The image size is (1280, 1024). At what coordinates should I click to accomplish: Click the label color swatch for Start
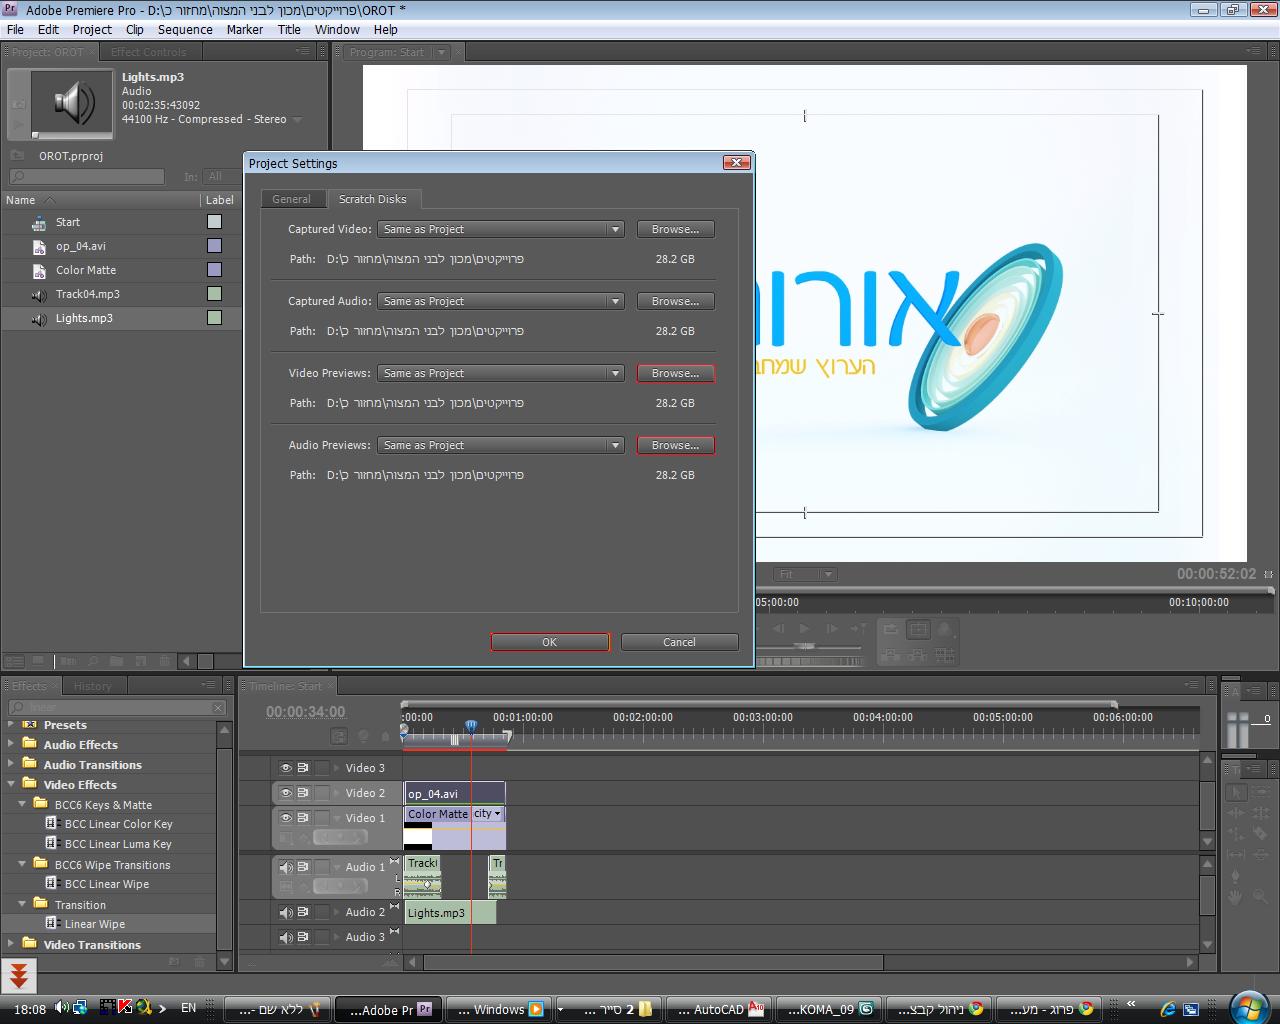214,222
